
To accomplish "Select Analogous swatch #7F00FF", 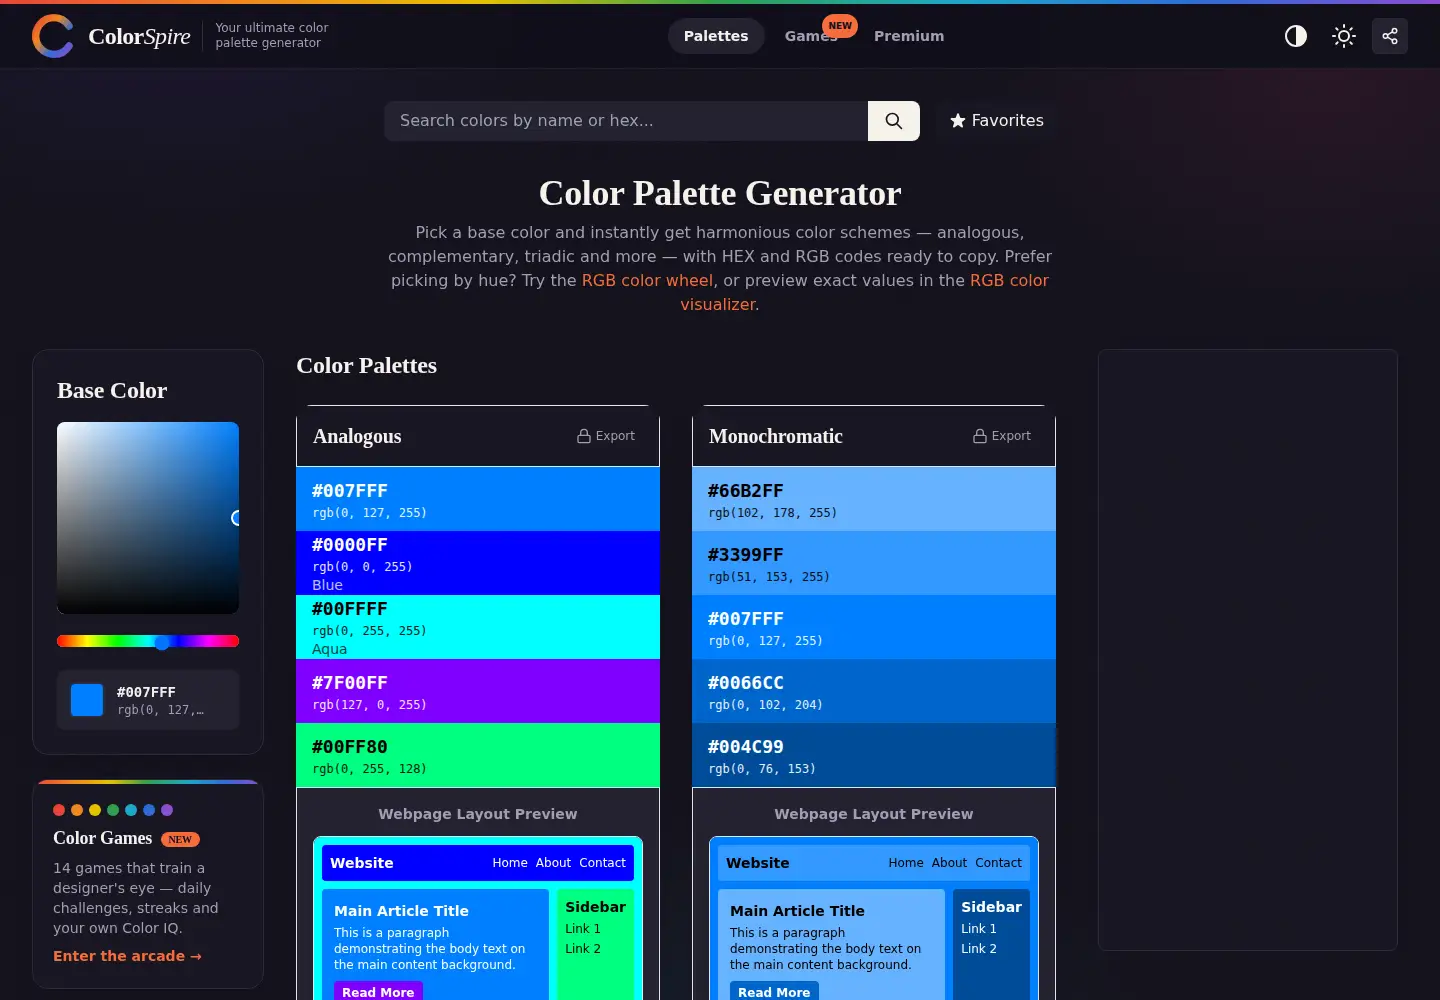I will tap(478, 691).
